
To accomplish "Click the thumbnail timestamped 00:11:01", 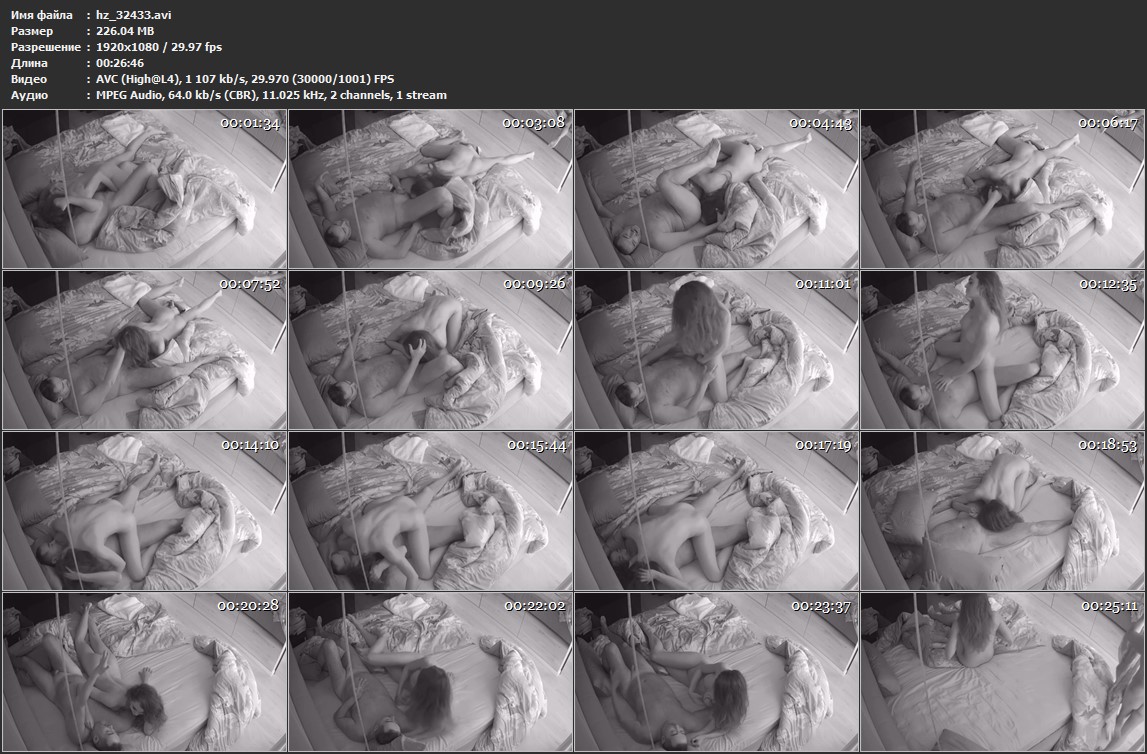I will pos(716,349).
